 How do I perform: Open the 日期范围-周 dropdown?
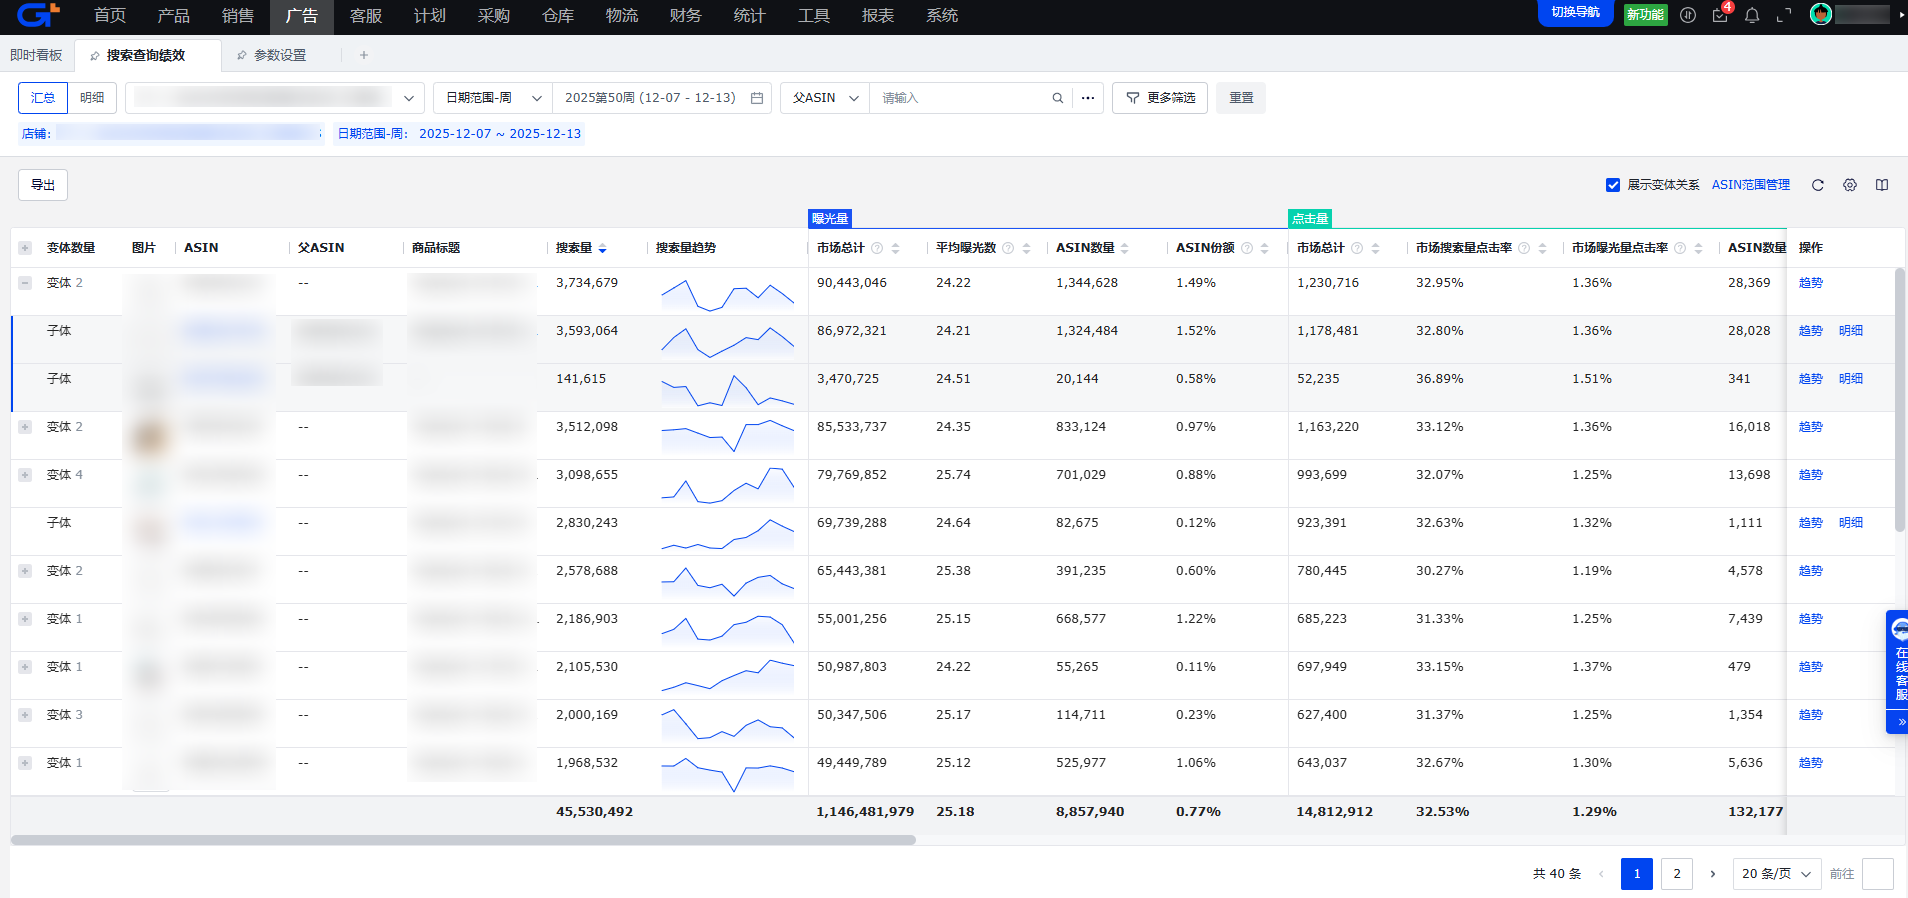click(493, 98)
